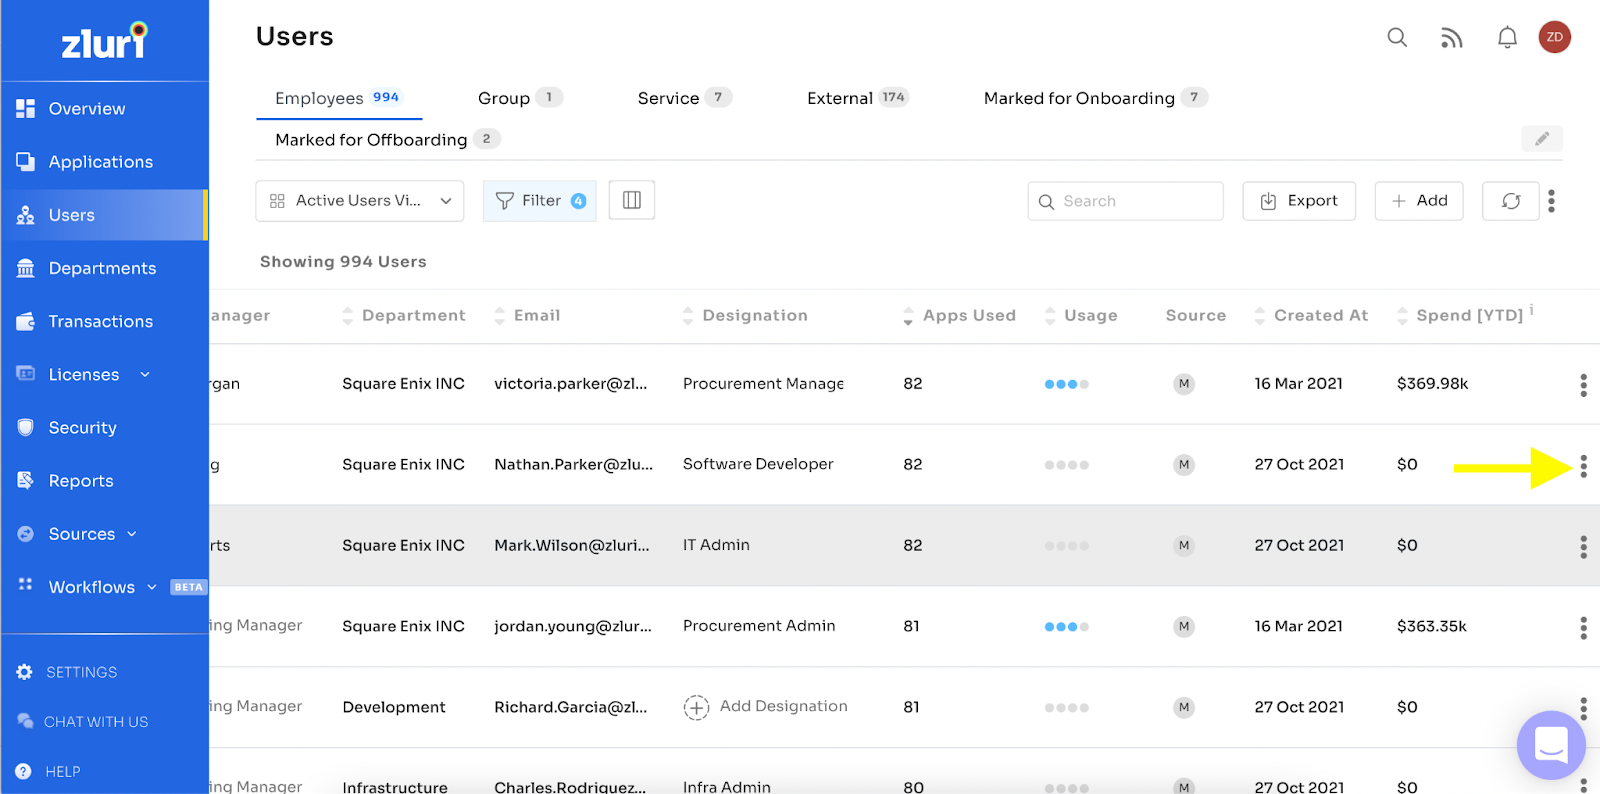Click usage dots indicator for victoria.parker

click(x=1066, y=384)
